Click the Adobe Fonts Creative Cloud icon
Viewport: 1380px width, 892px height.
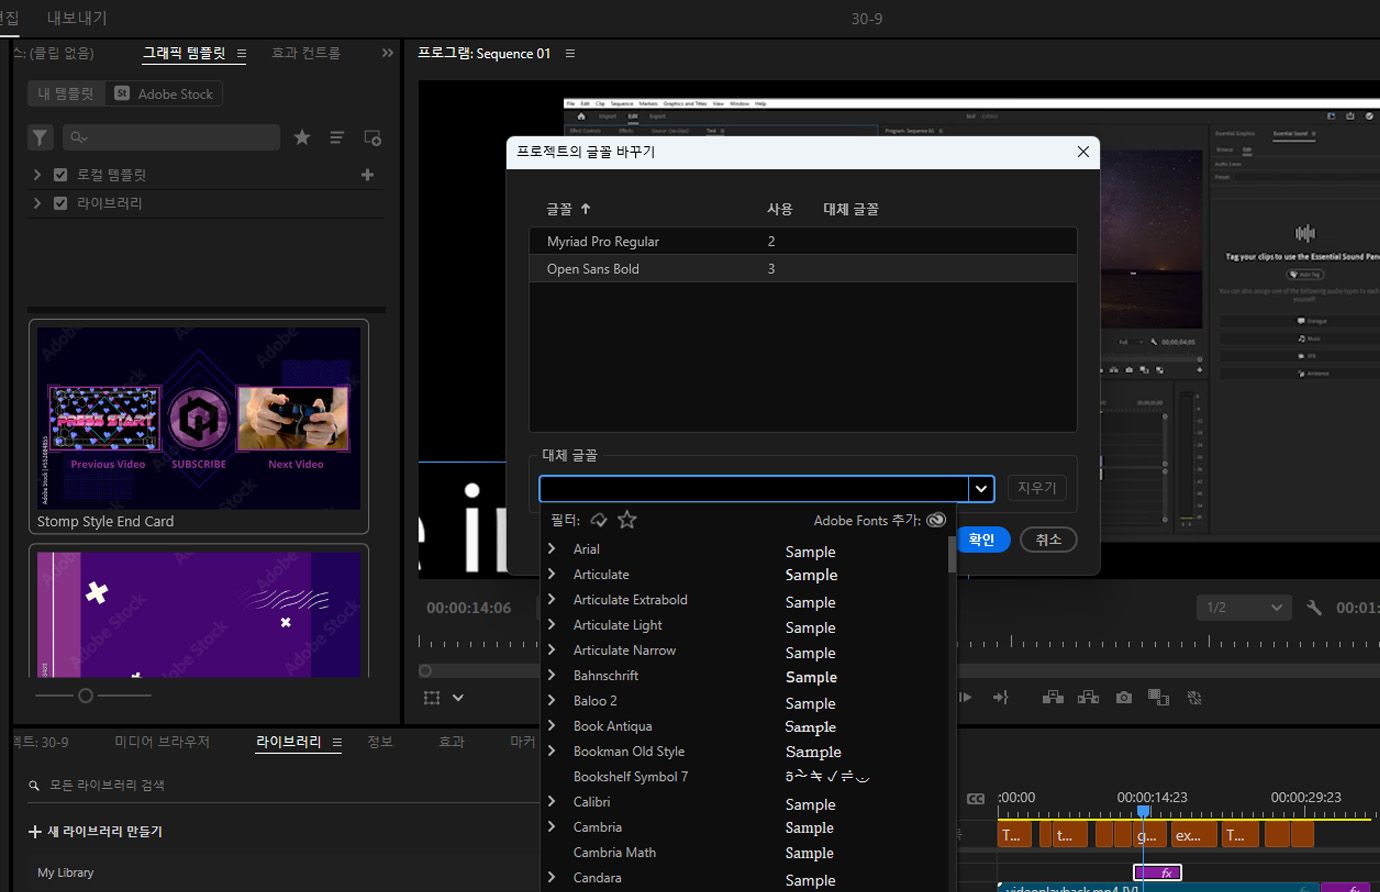coord(936,520)
